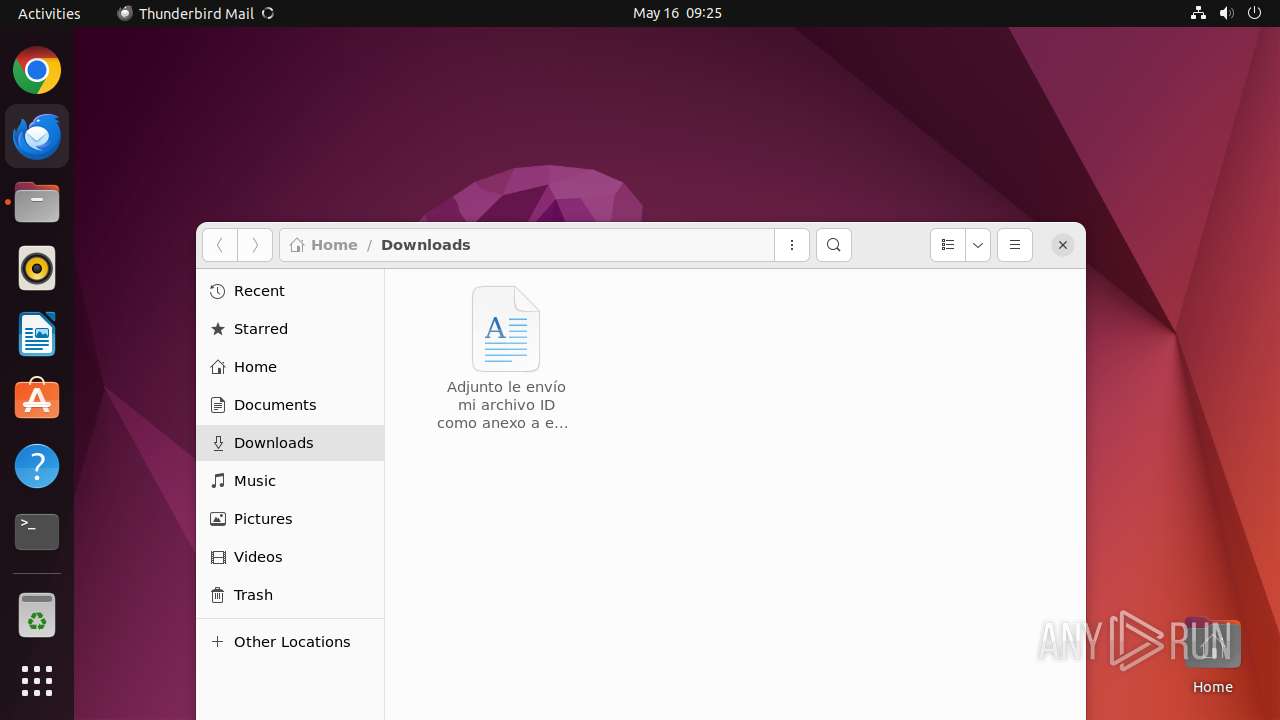Launch Thunderbird Mail from the dock
Image resolution: width=1280 pixels, height=720 pixels.
tap(37, 136)
